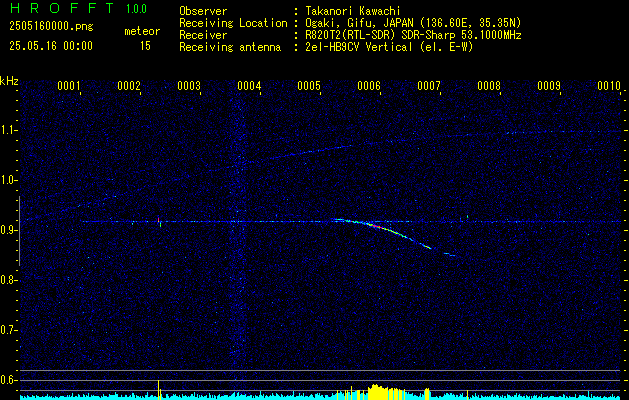Click the observer name Takanori Kawachi
Screen dimensions: 629x400
(353, 11)
